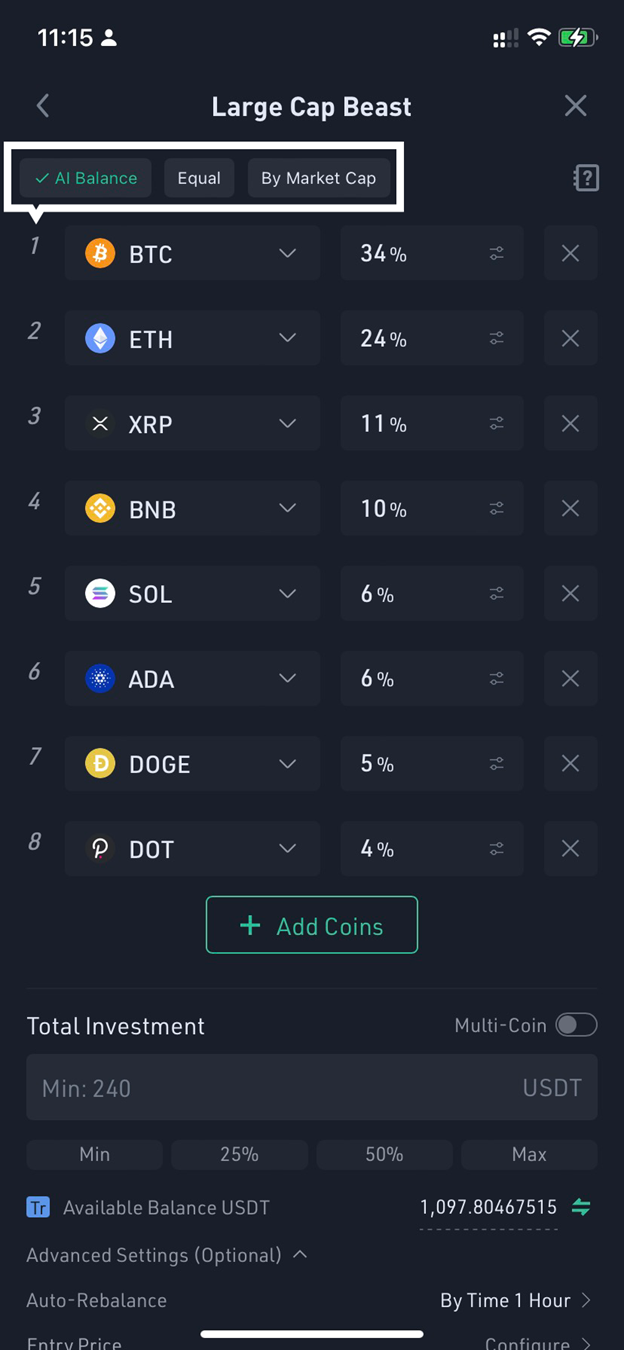Open Auto-Rebalance By Time 1 Hour
The width and height of the screenshot is (624, 1350).
coord(515,1300)
